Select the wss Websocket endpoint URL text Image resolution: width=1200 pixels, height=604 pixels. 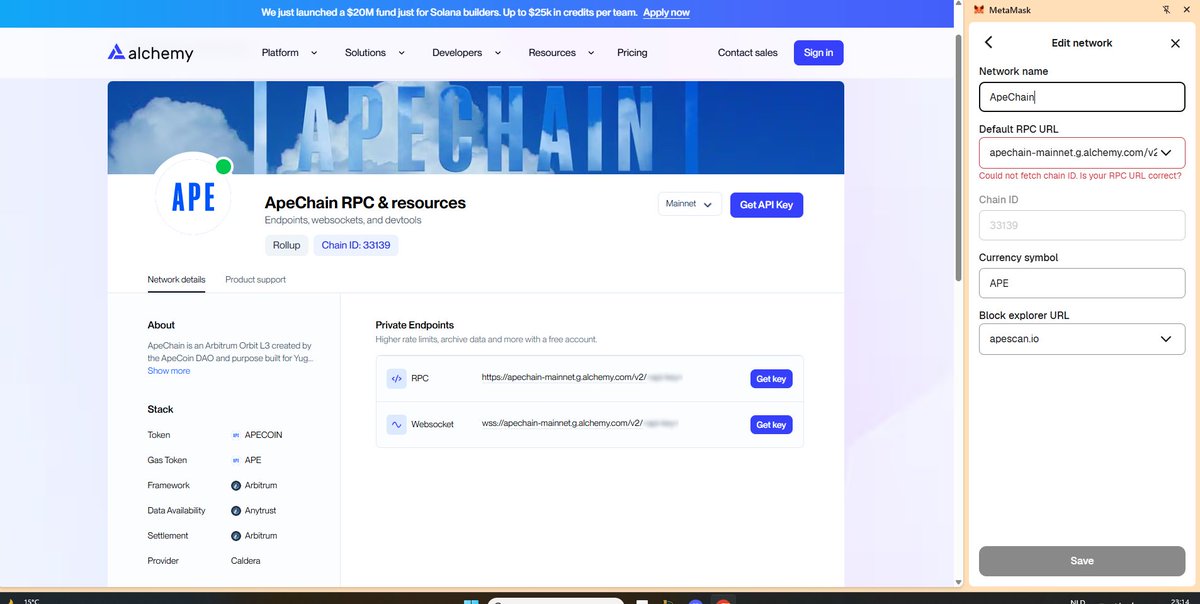coord(564,424)
